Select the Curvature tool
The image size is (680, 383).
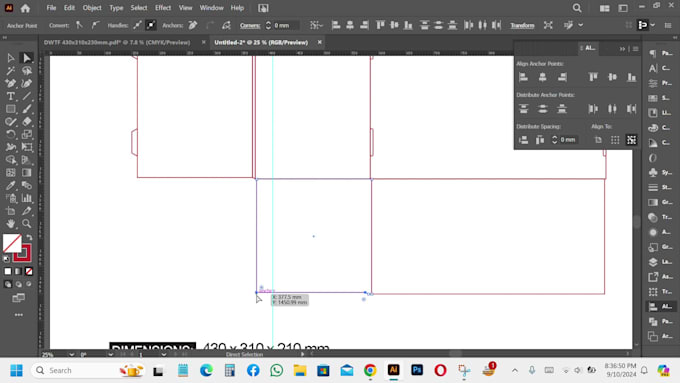(x=27, y=83)
